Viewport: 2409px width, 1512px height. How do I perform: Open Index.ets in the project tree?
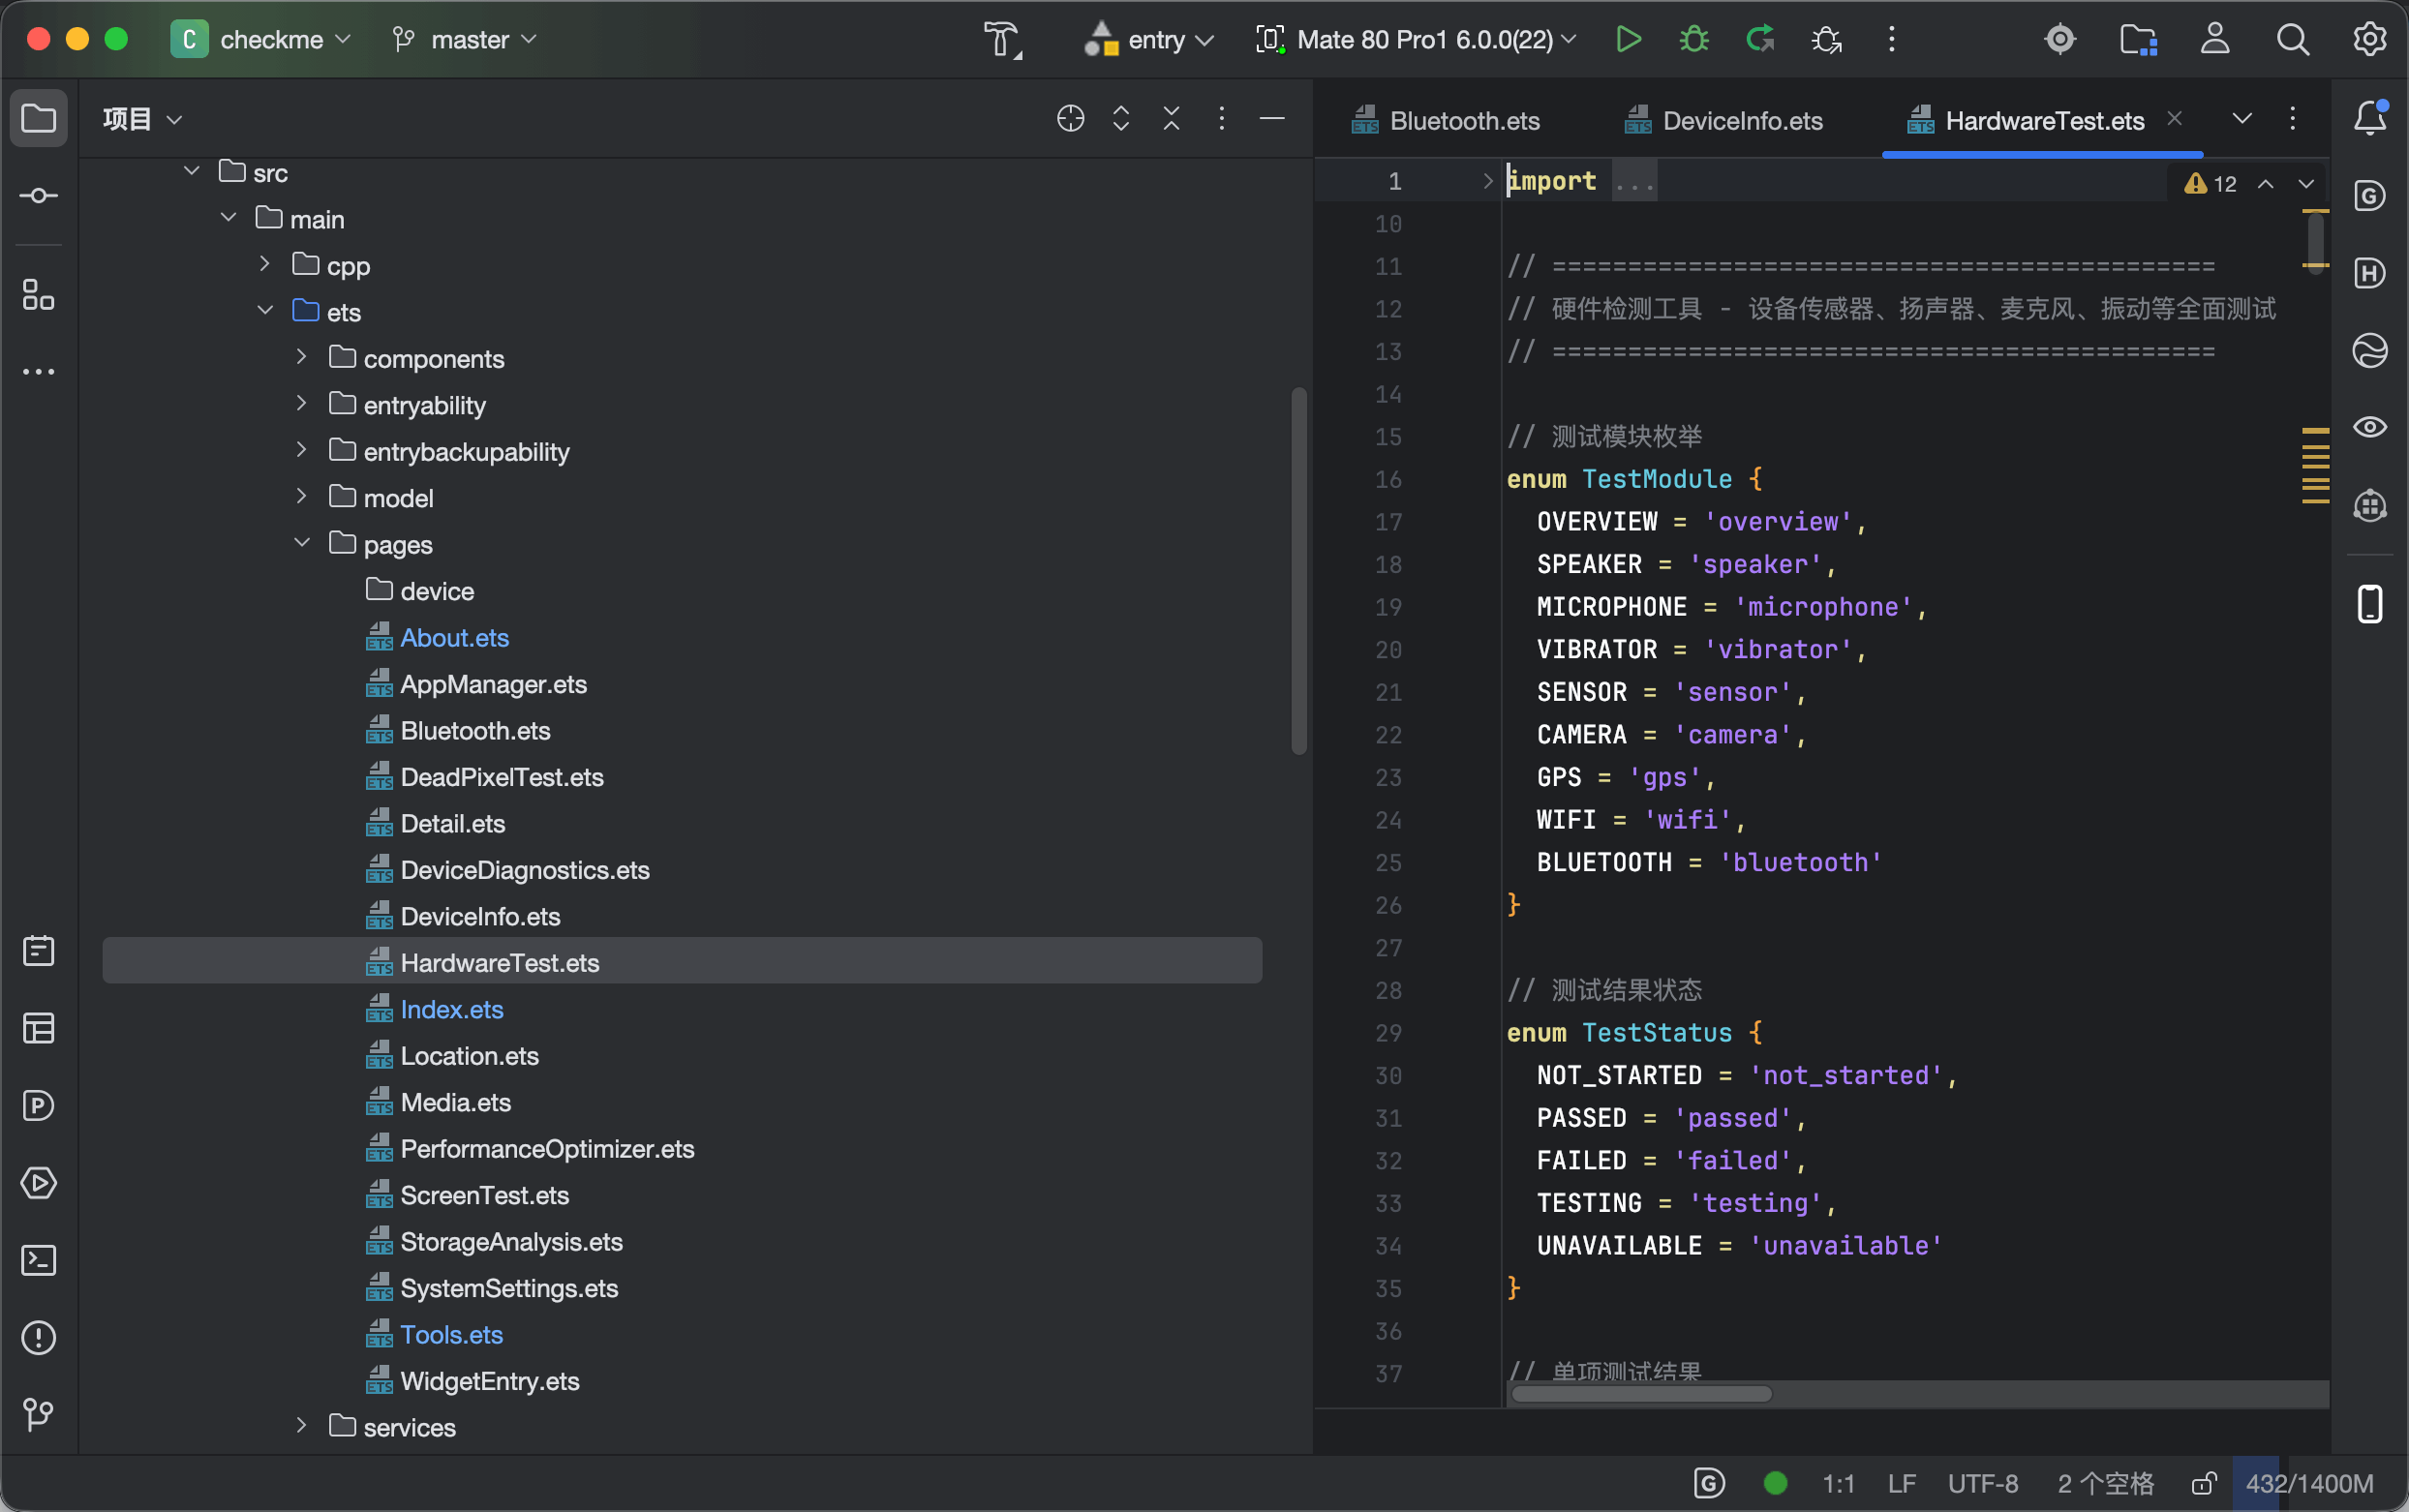pyautogui.click(x=451, y=1010)
